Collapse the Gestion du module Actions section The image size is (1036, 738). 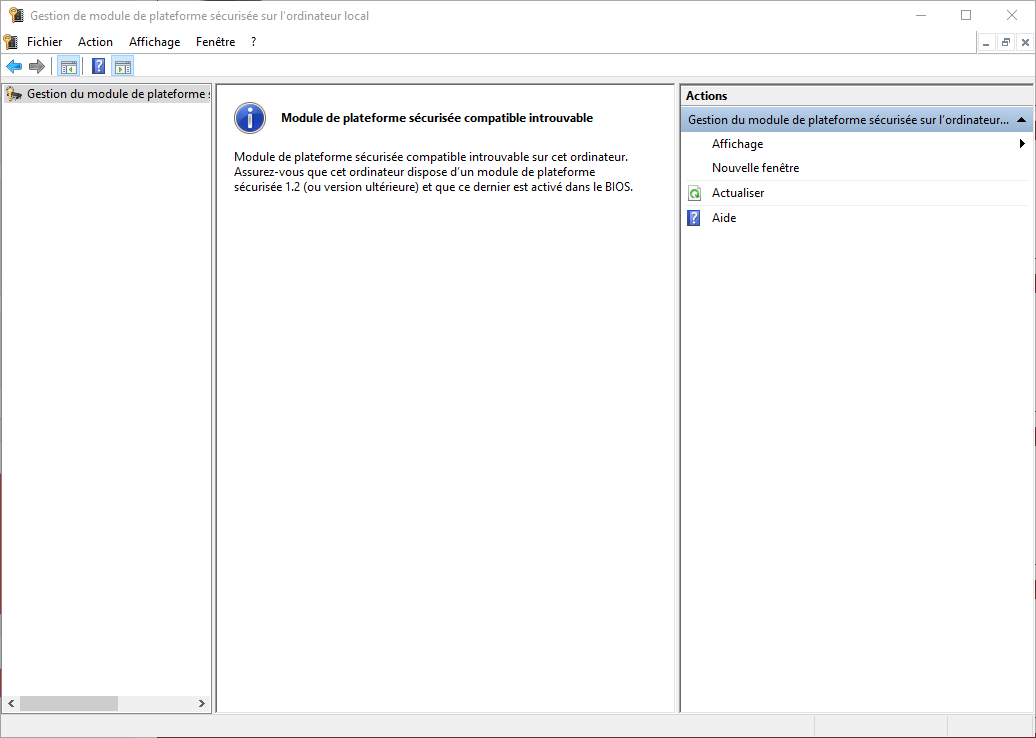click(1021, 120)
